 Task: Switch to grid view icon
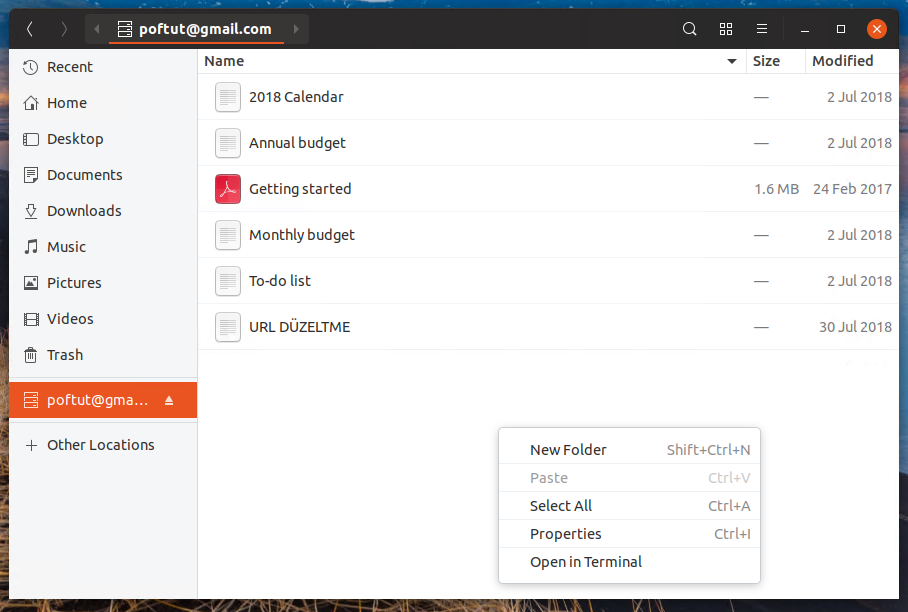coord(726,29)
